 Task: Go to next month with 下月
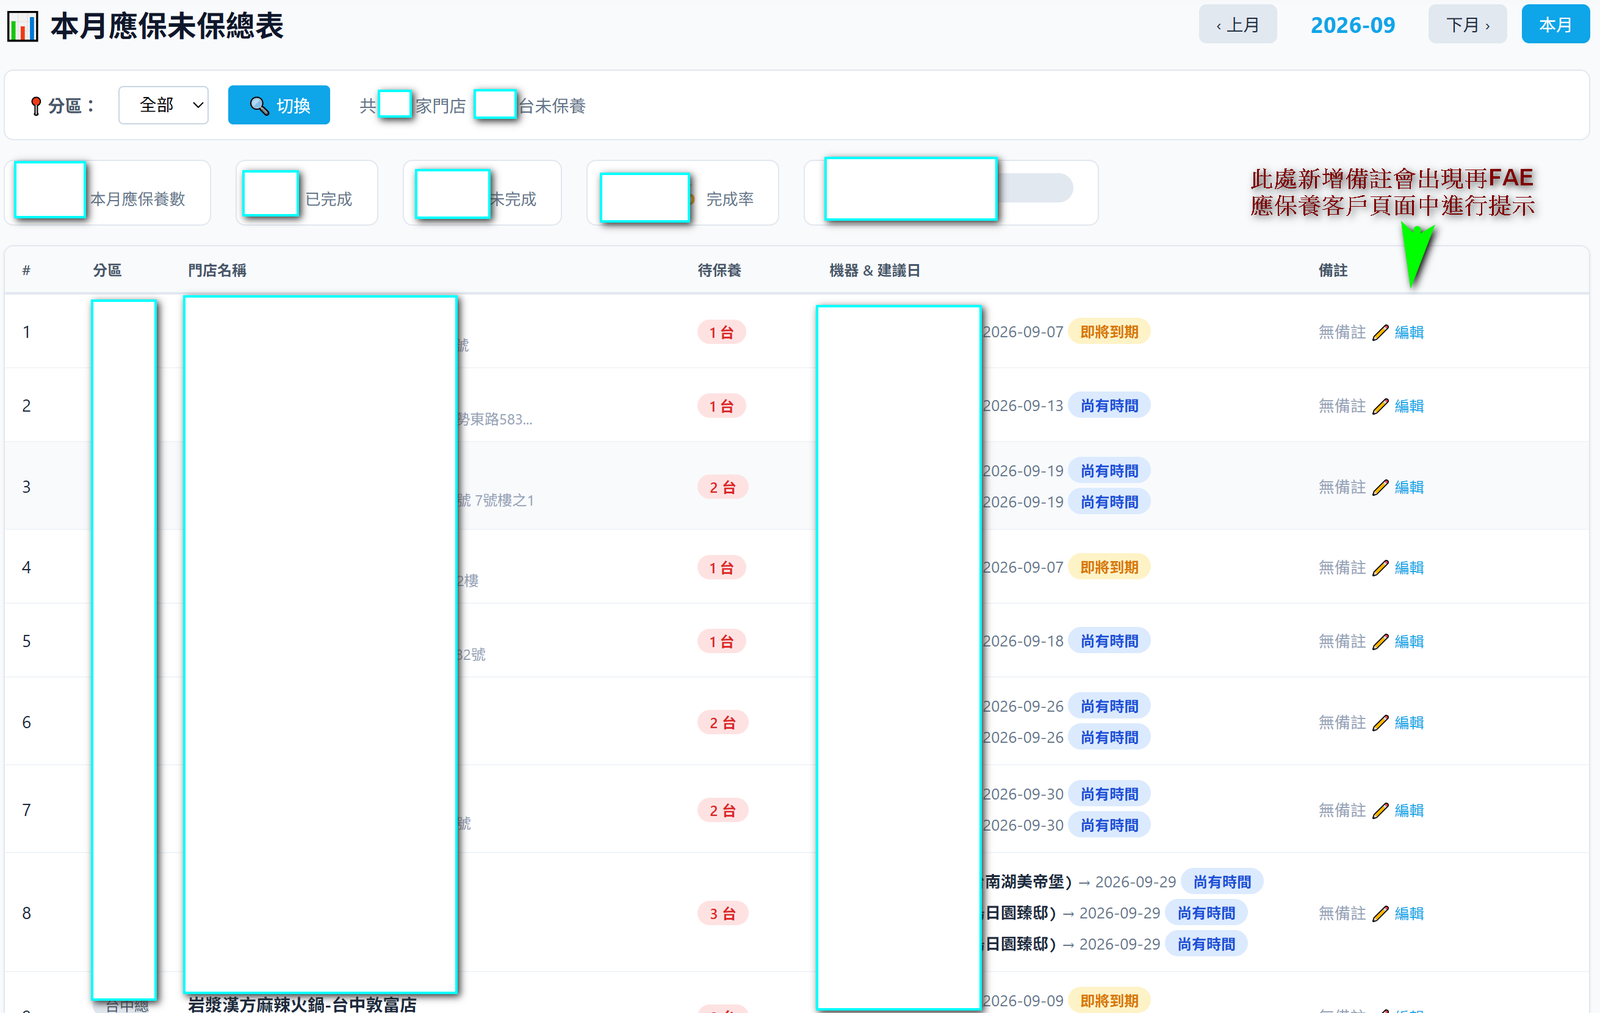1468,25
